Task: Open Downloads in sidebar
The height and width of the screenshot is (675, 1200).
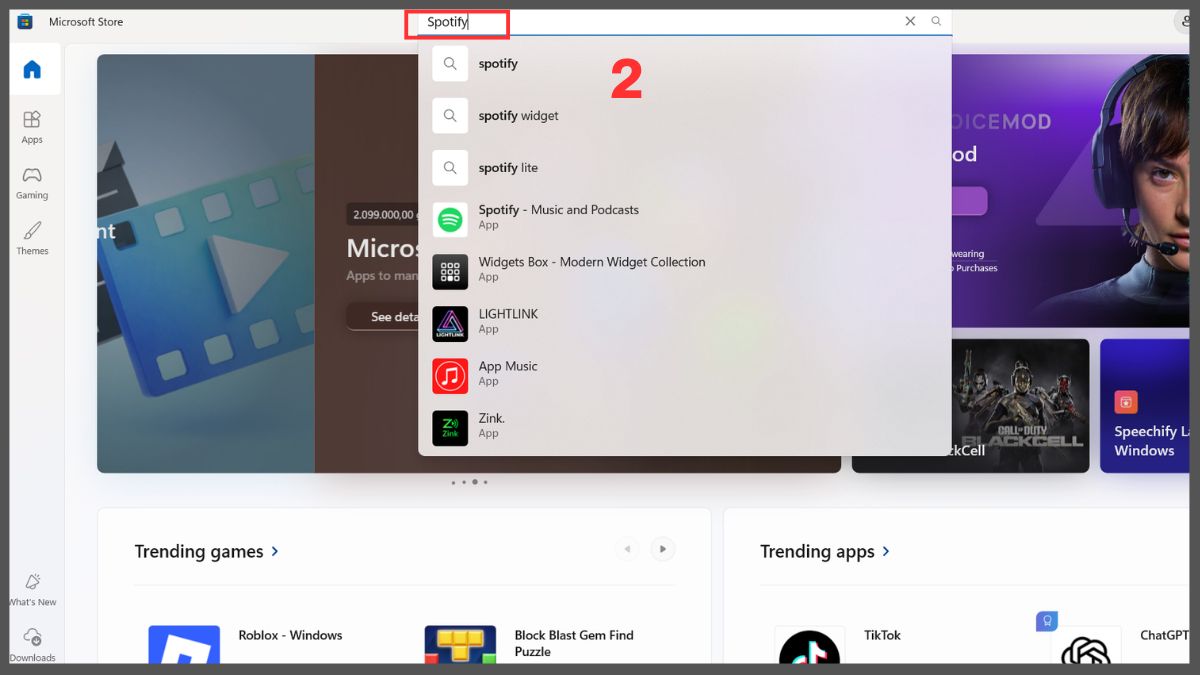Action: (x=32, y=645)
